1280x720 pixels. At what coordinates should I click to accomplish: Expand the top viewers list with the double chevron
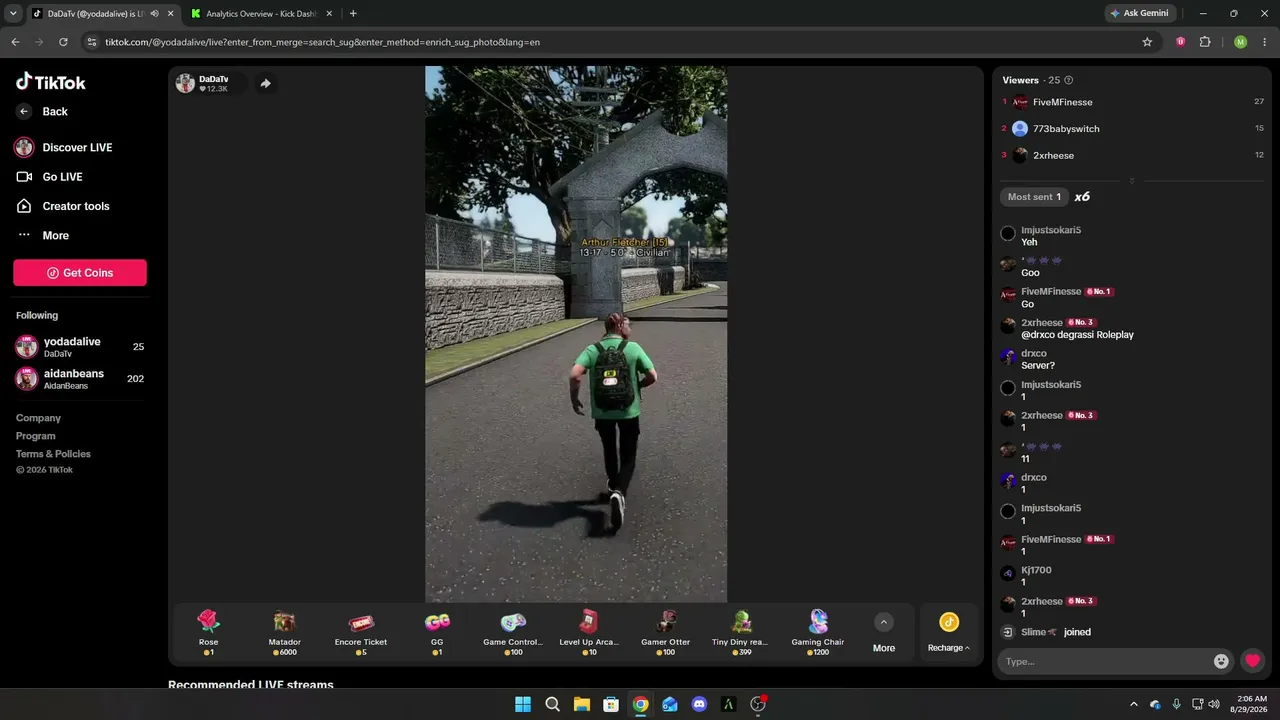(1132, 181)
